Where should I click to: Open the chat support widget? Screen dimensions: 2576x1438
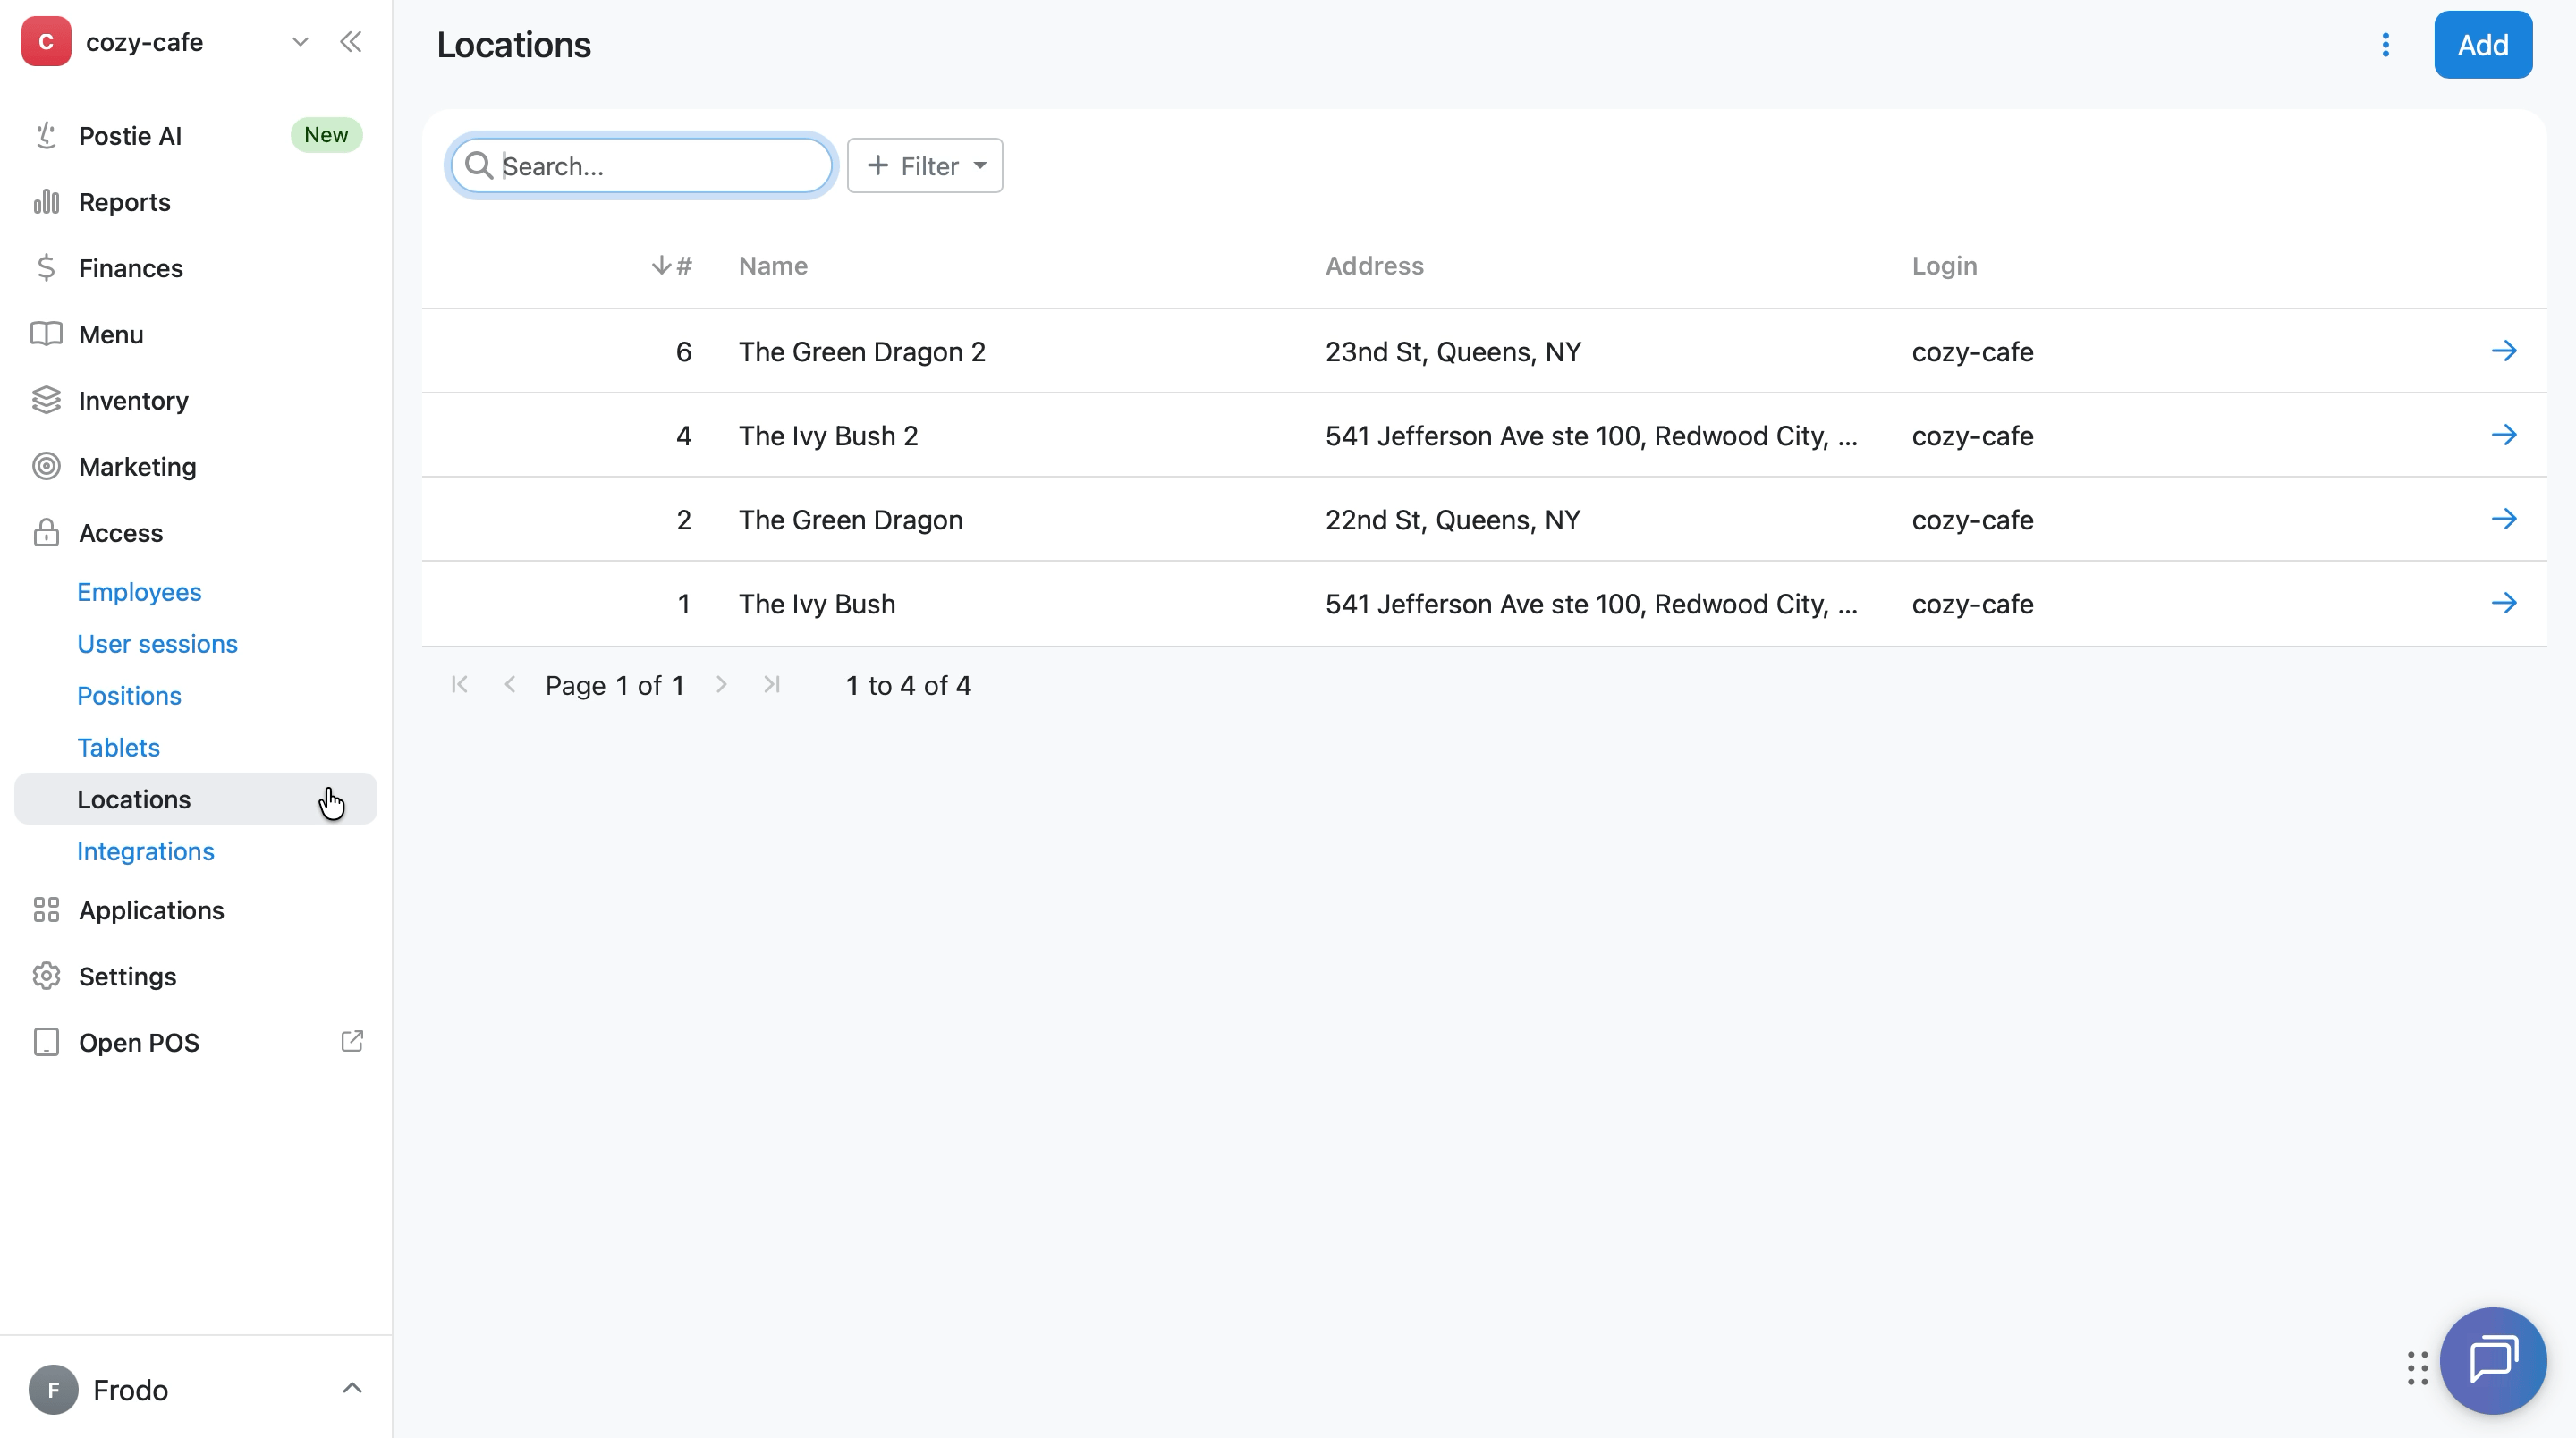(2493, 1361)
